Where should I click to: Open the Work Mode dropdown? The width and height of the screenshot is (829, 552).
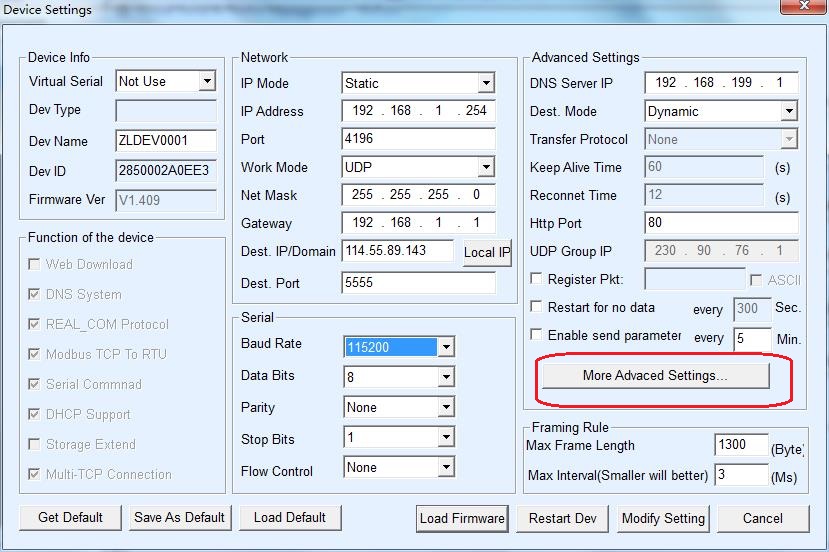(x=486, y=167)
